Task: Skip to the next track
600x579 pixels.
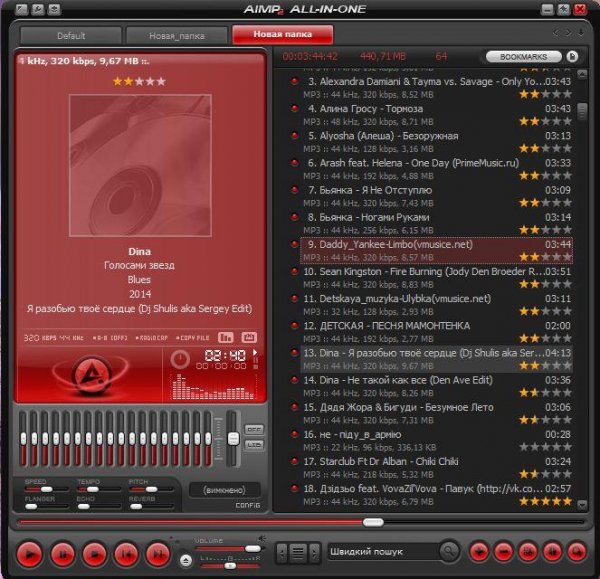Action: pos(158,553)
